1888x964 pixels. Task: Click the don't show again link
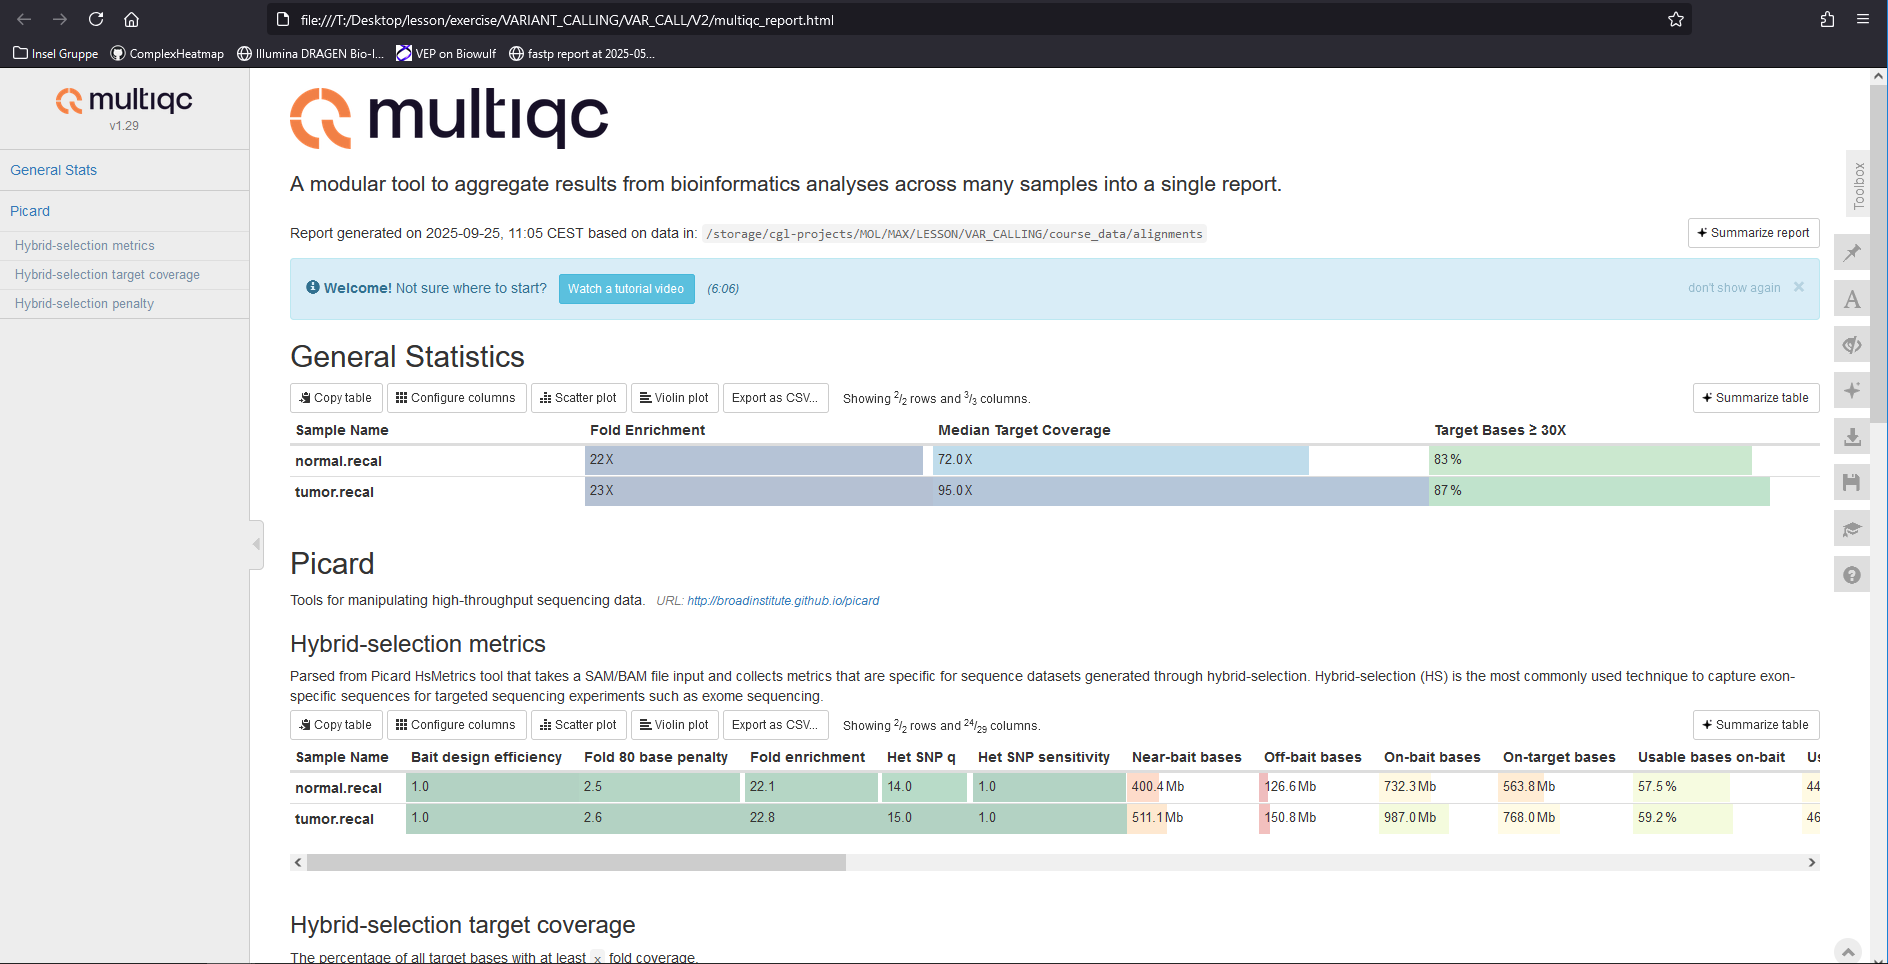[1734, 288]
